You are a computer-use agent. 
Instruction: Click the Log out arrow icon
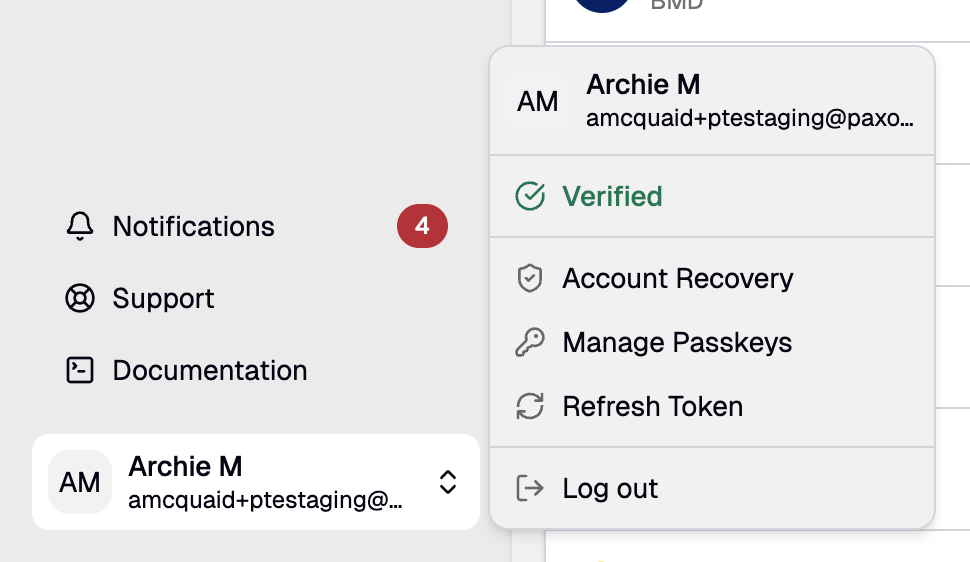pyautogui.click(x=530, y=488)
